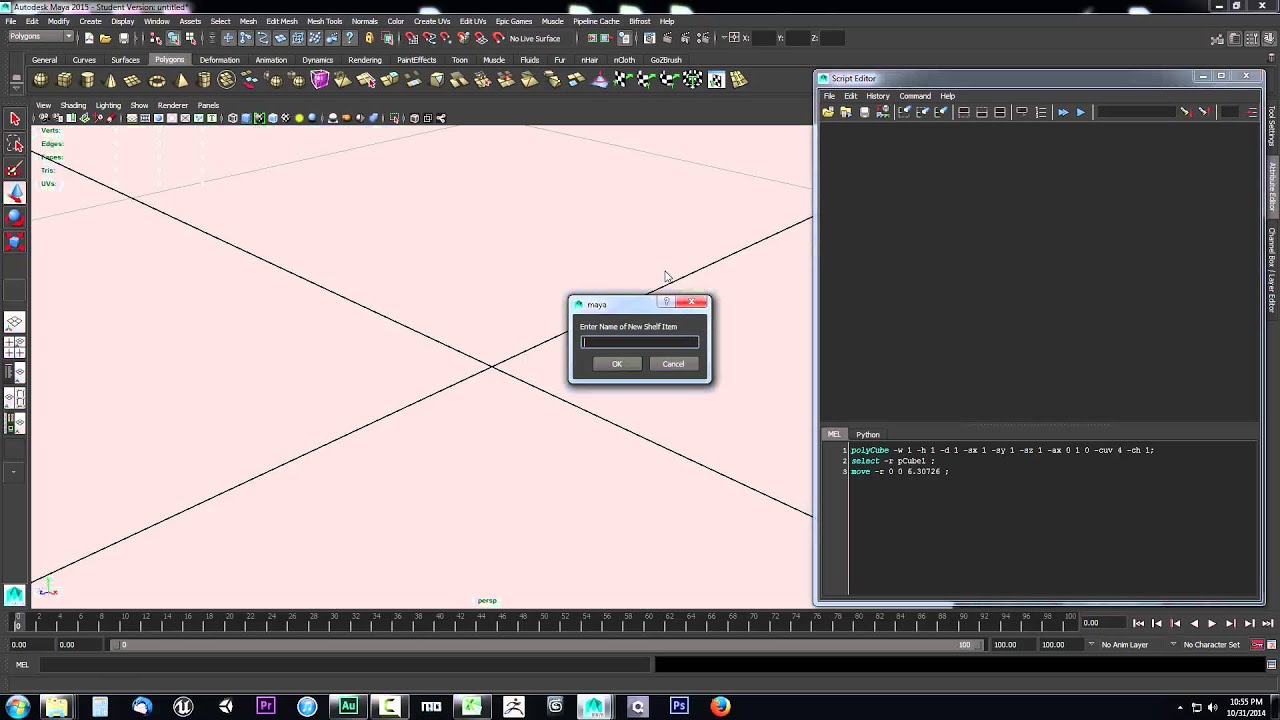The width and height of the screenshot is (1280, 720).
Task: Click the X coordinate input field
Action: tap(763, 38)
